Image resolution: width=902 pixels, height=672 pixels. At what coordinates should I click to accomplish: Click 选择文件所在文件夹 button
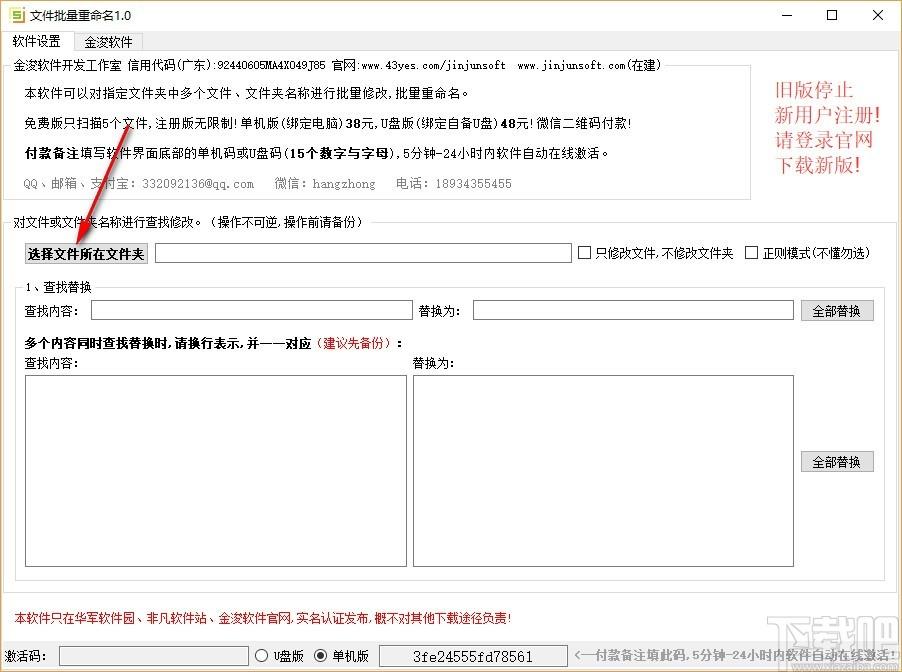click(x=86, y=254)
